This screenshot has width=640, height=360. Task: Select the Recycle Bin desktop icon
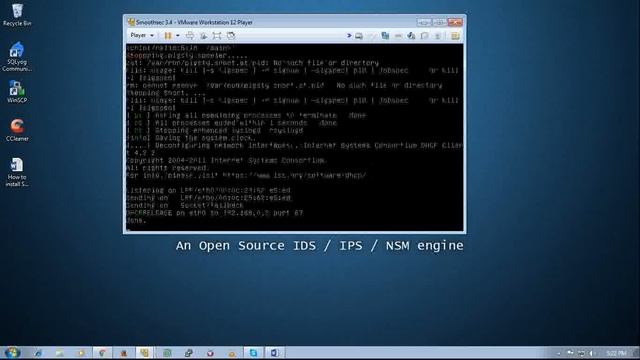coord(17,15)
